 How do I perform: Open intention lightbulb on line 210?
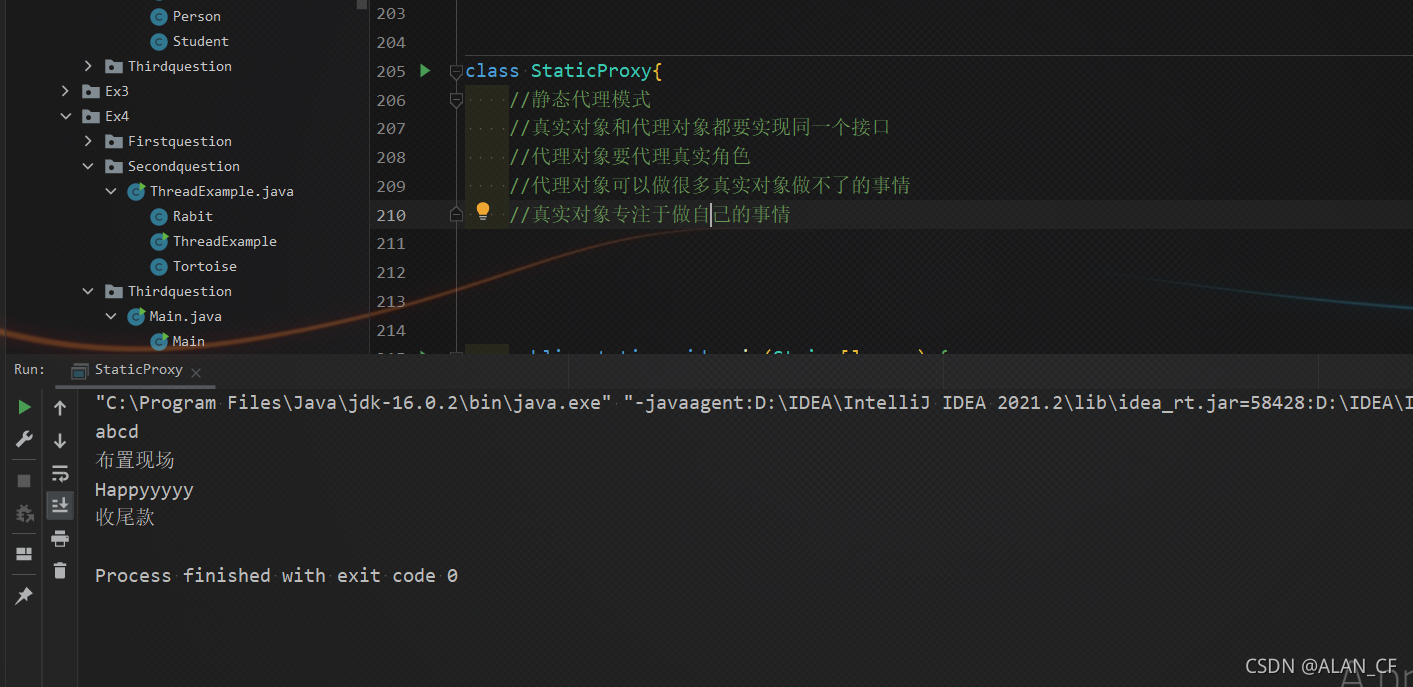(483, 211)
